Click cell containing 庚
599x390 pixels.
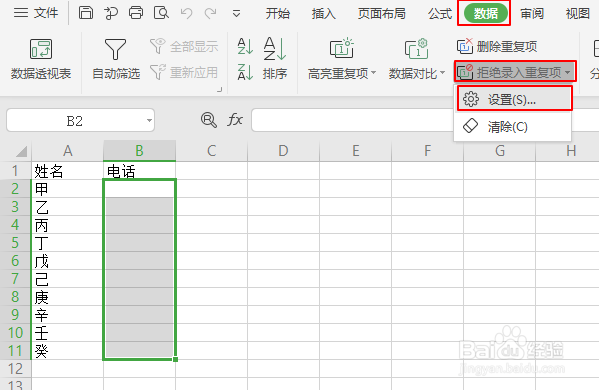(x=67, y=297)
